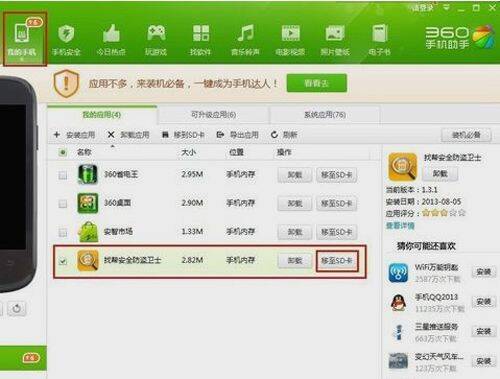
Task: Click the 手机QQ2013 penguin icon
Action: click(x=398, y=303)
